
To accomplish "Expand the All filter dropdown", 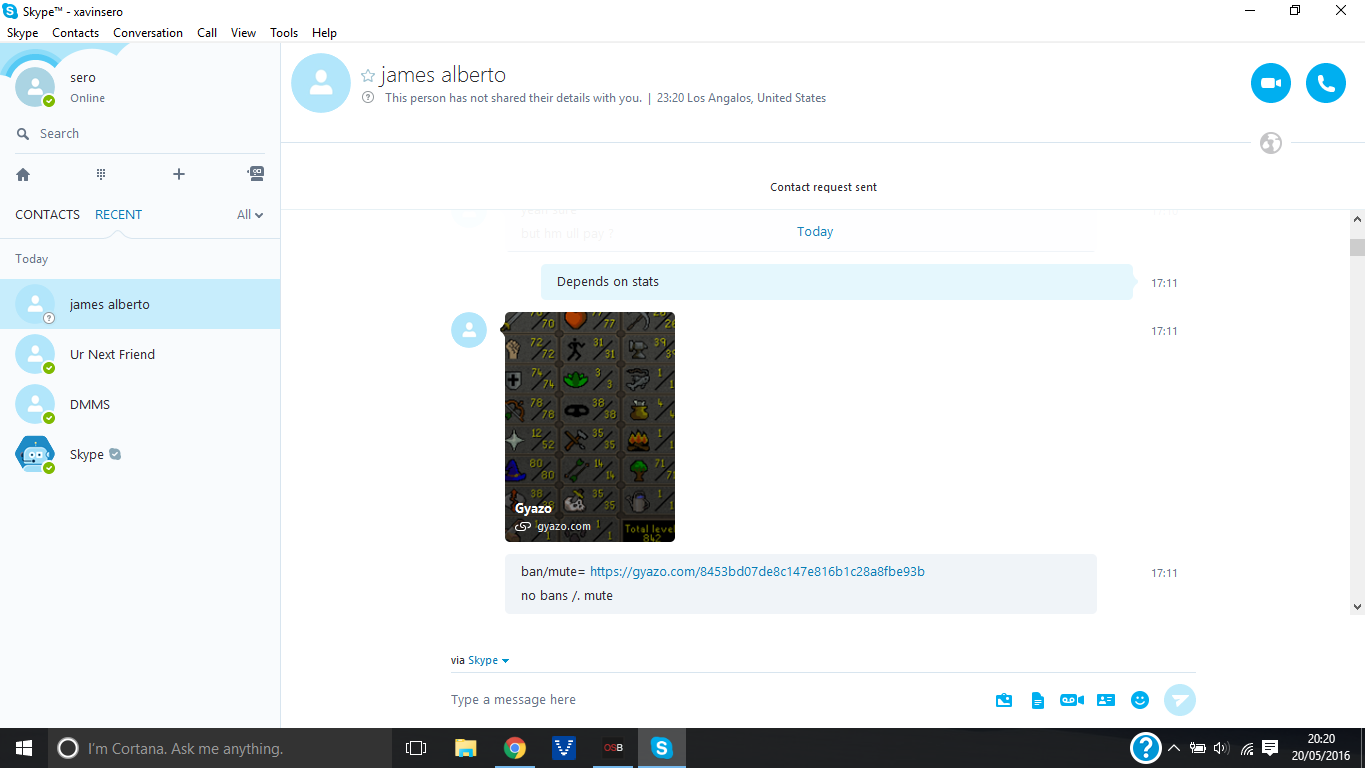I will click(x=250, y=215).
